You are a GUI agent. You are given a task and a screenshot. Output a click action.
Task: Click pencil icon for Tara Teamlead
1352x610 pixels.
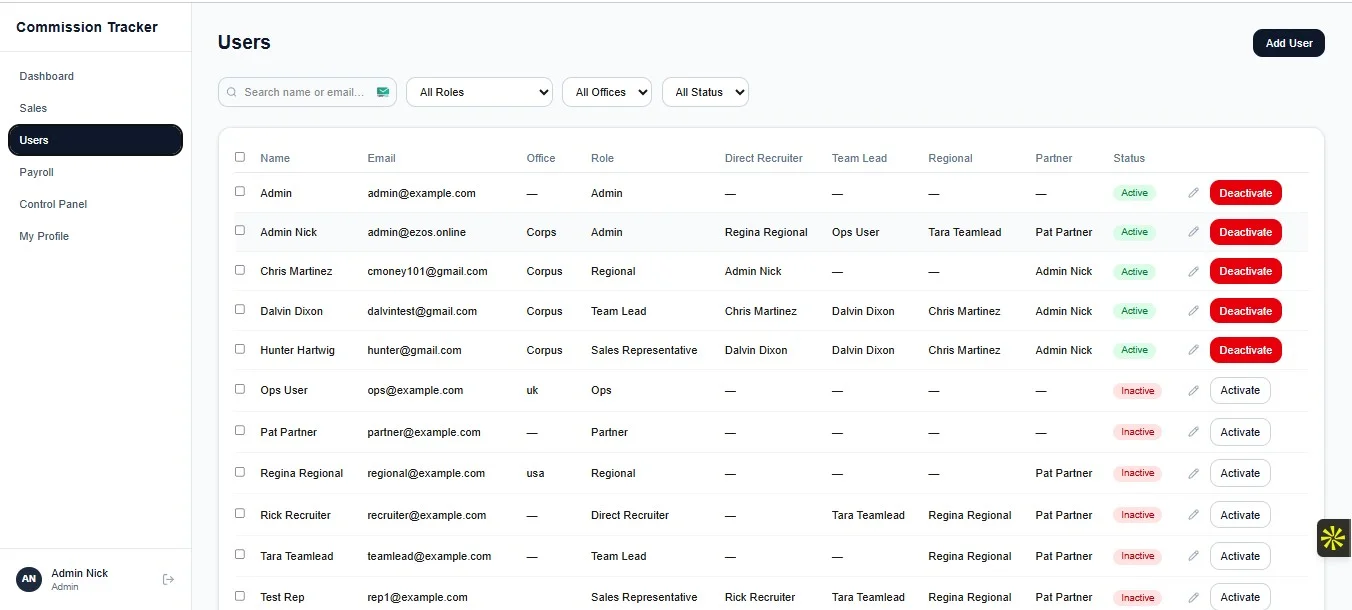tap(1193, 556)
